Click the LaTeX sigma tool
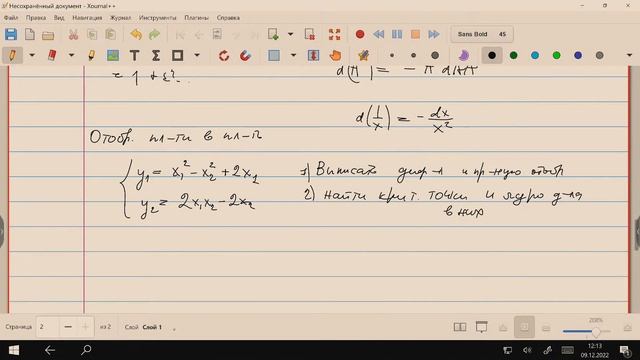 tap(156, 56)
